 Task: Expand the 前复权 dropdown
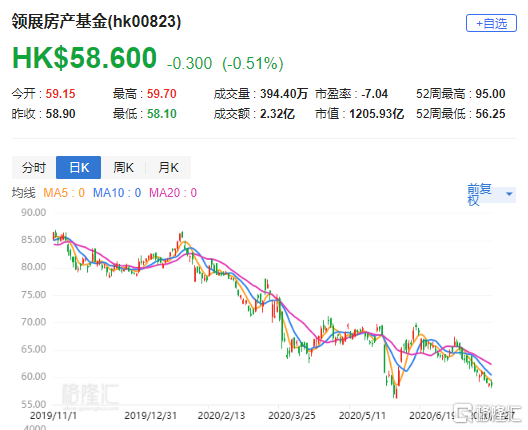[491, 195]
